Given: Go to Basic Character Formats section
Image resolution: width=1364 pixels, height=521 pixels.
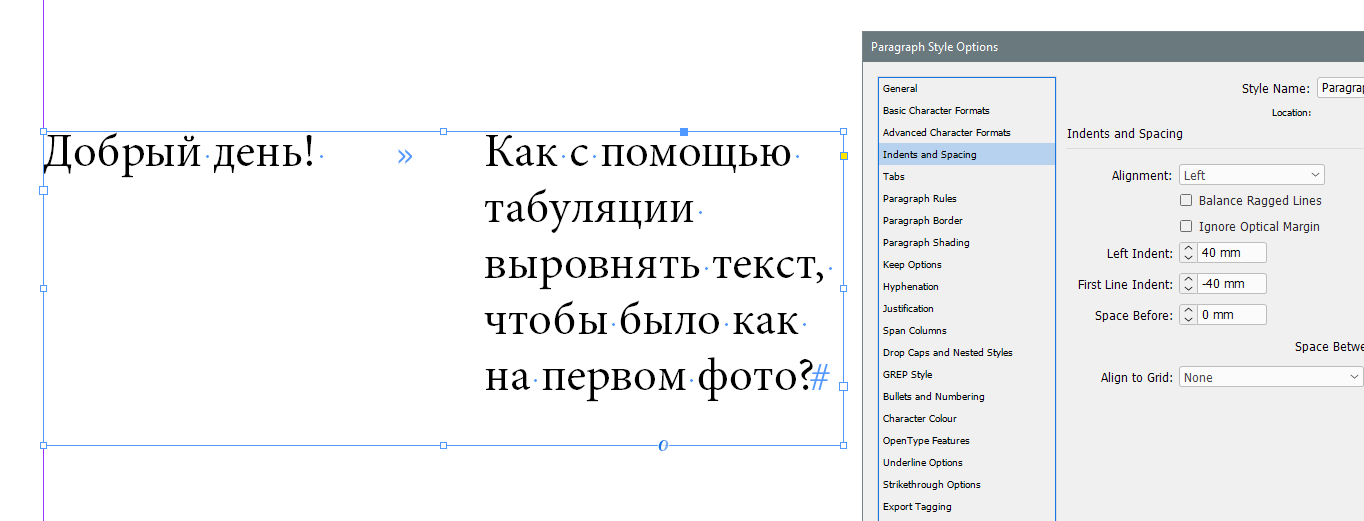Looking at the screenshot, I should 936,111.
